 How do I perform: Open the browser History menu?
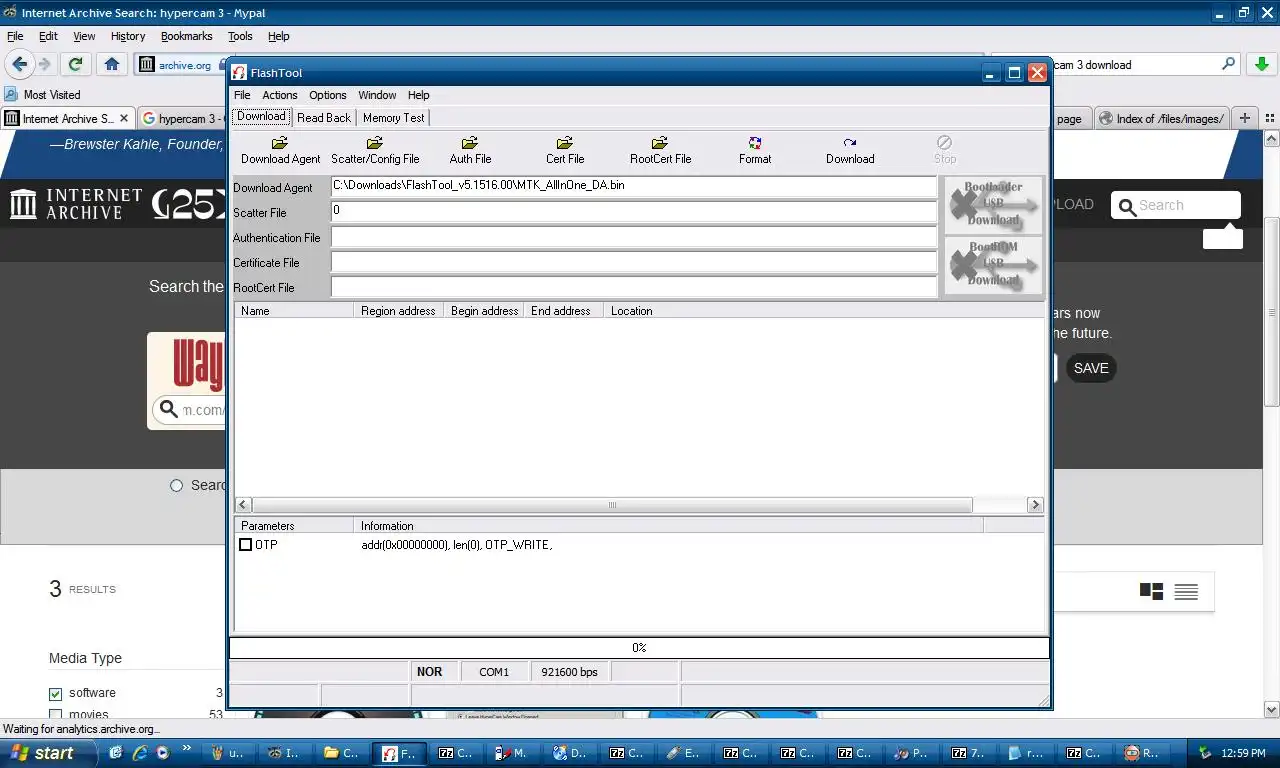click(128, 36)
